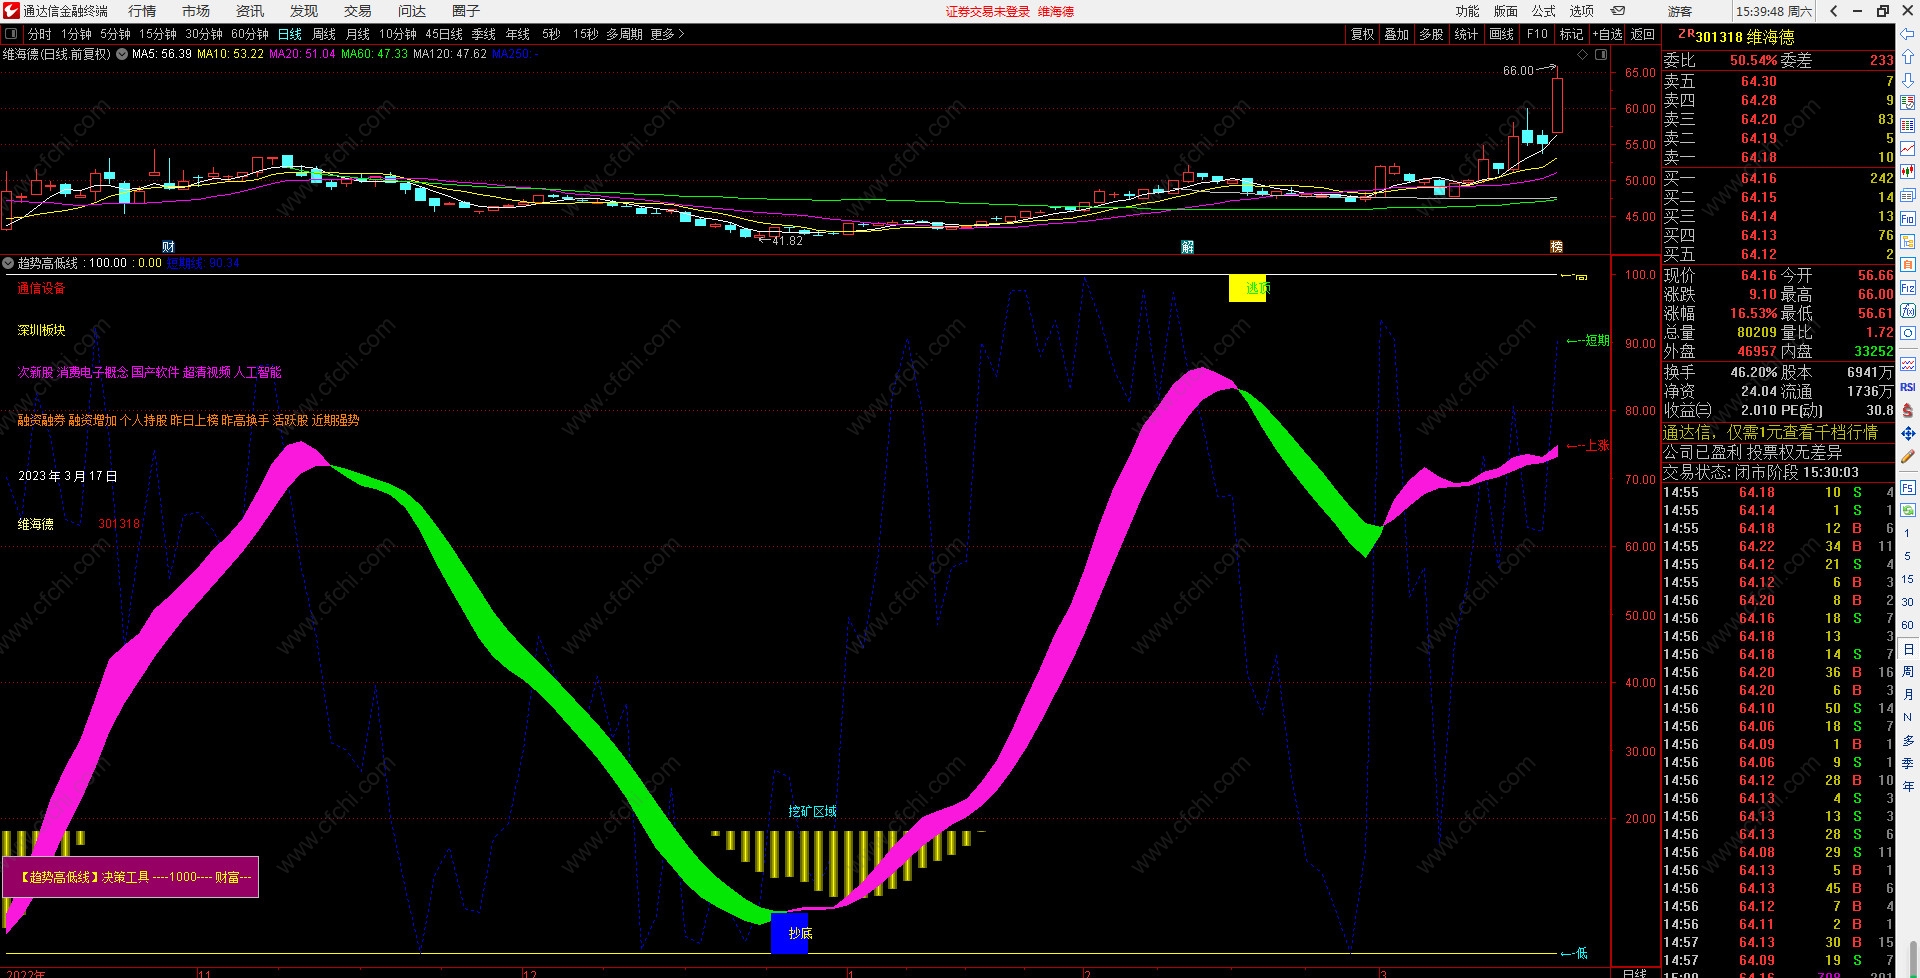Open the 市场 menu
Image resolution: width=1920 pixels, height=978 pixels.
tap(196, 11)
